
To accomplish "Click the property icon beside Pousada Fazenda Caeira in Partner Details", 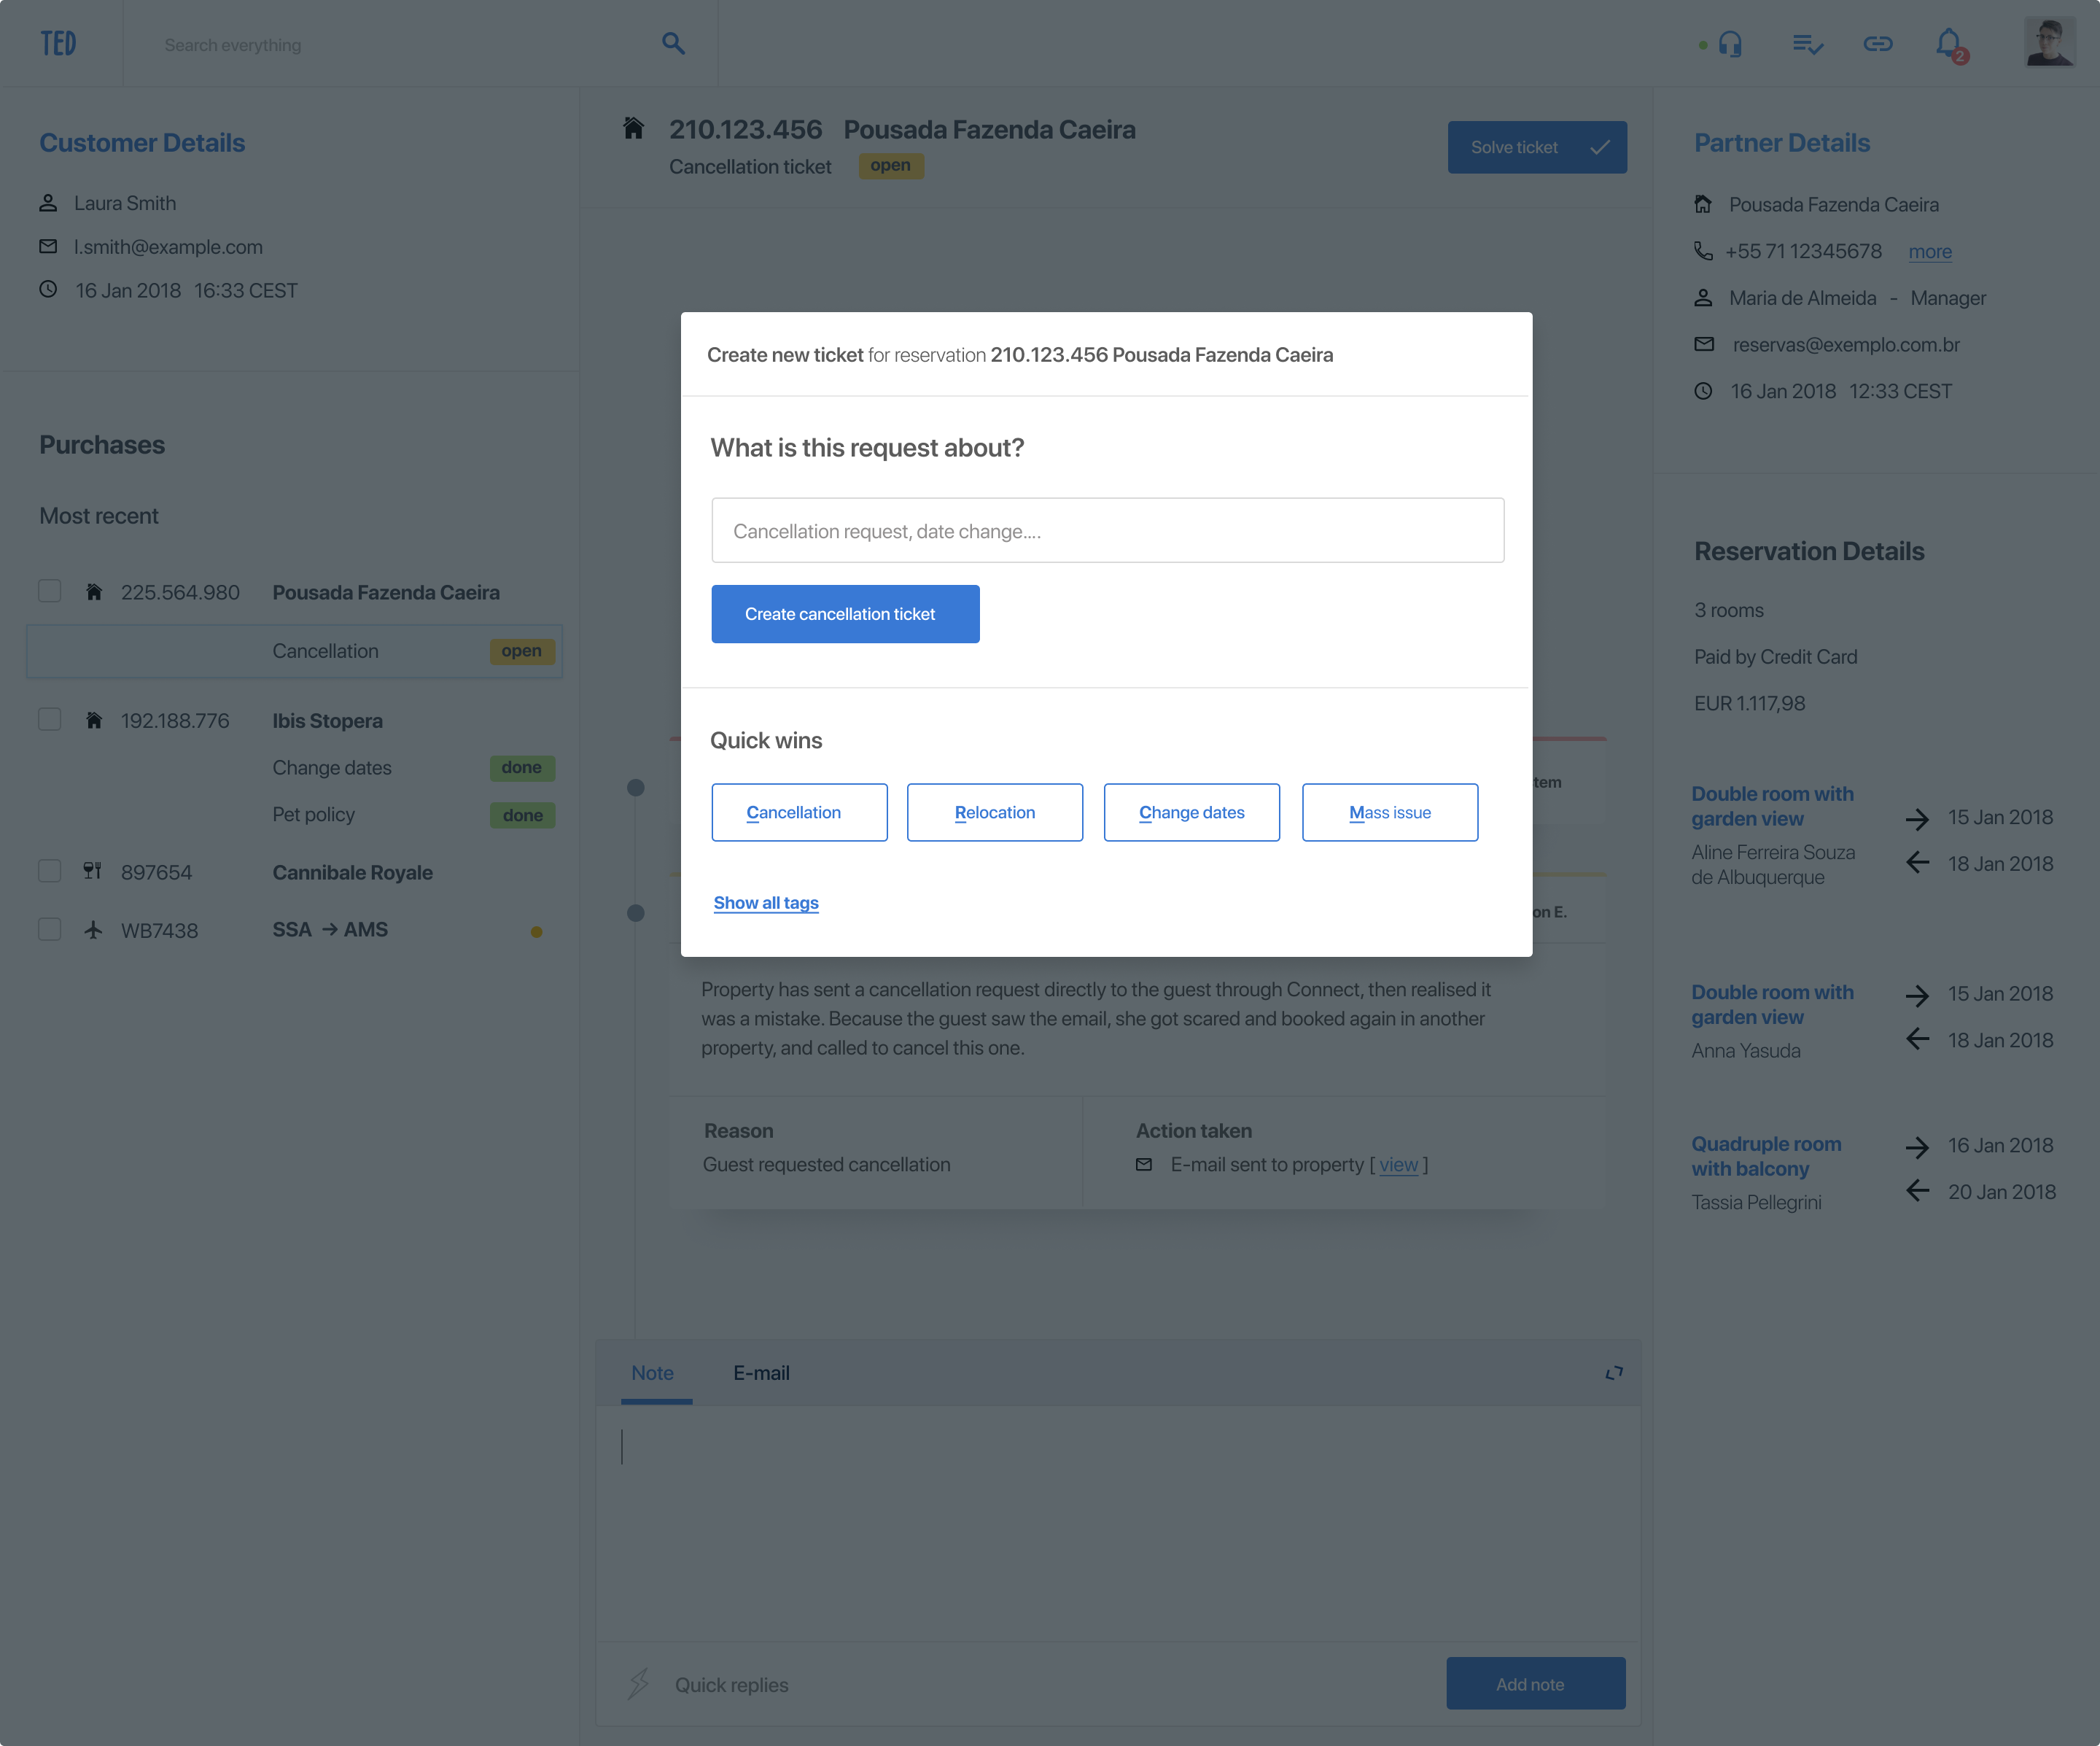I will pos(1703,204).
